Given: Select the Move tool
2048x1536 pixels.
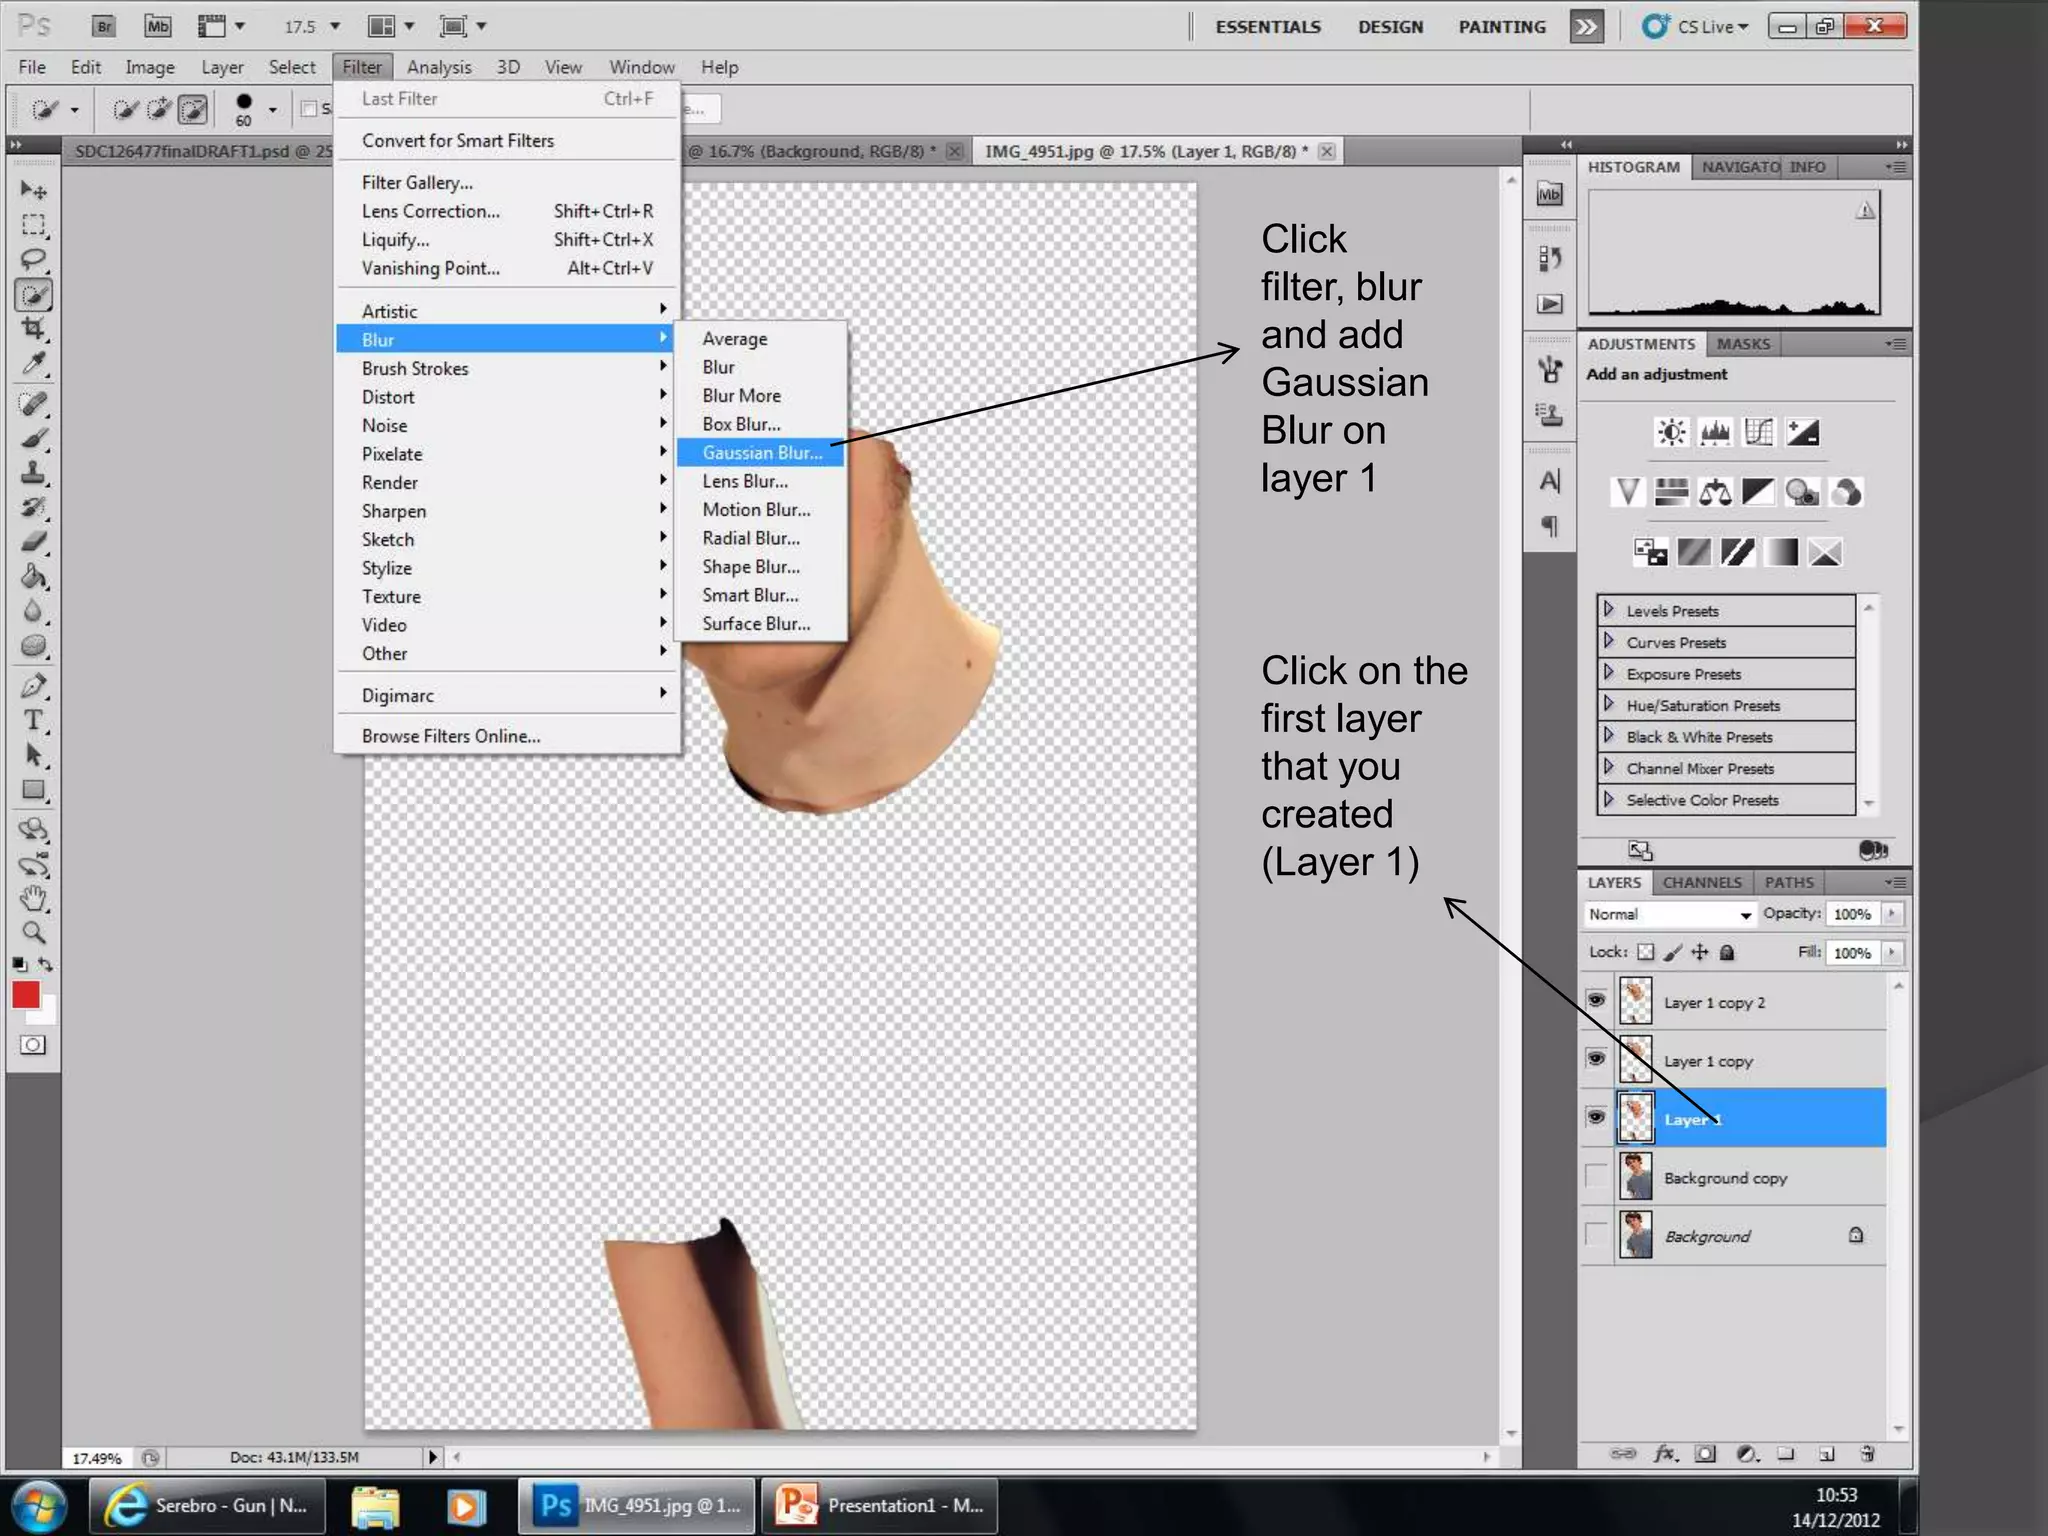Looking at the screenshot, I should coord(33,190).
